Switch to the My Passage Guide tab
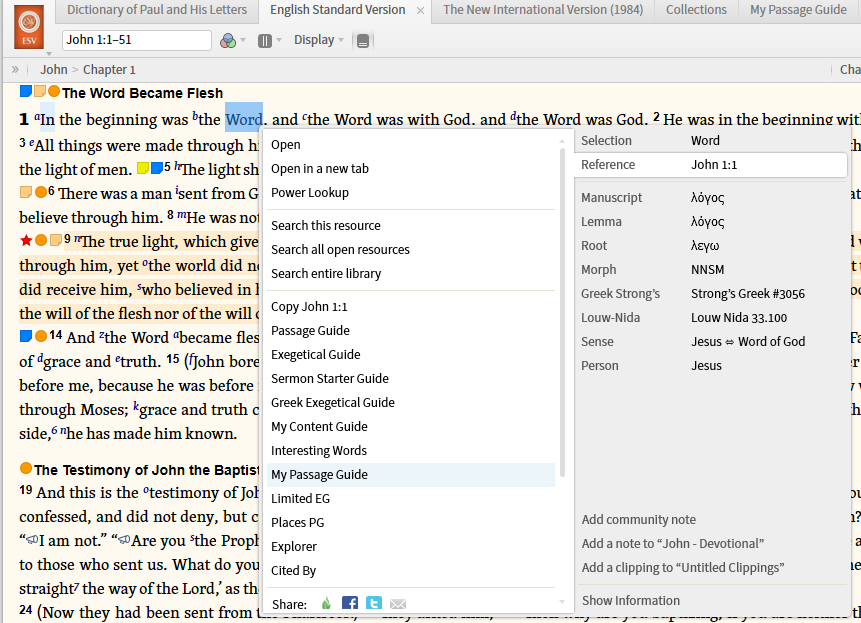Image resolution: width=861 pixels, height=623 pixels. [x=798, y=10]
